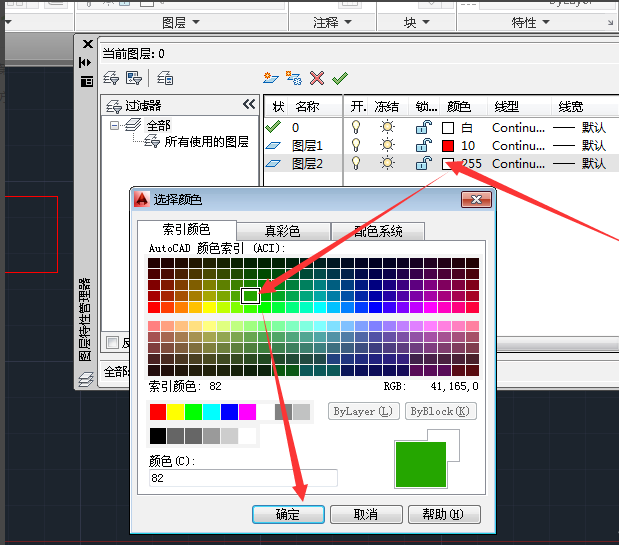The width and height of the screenshot is (619, 545).
Task: Choose the blue standard color swatch
Action: pos(229,412)
